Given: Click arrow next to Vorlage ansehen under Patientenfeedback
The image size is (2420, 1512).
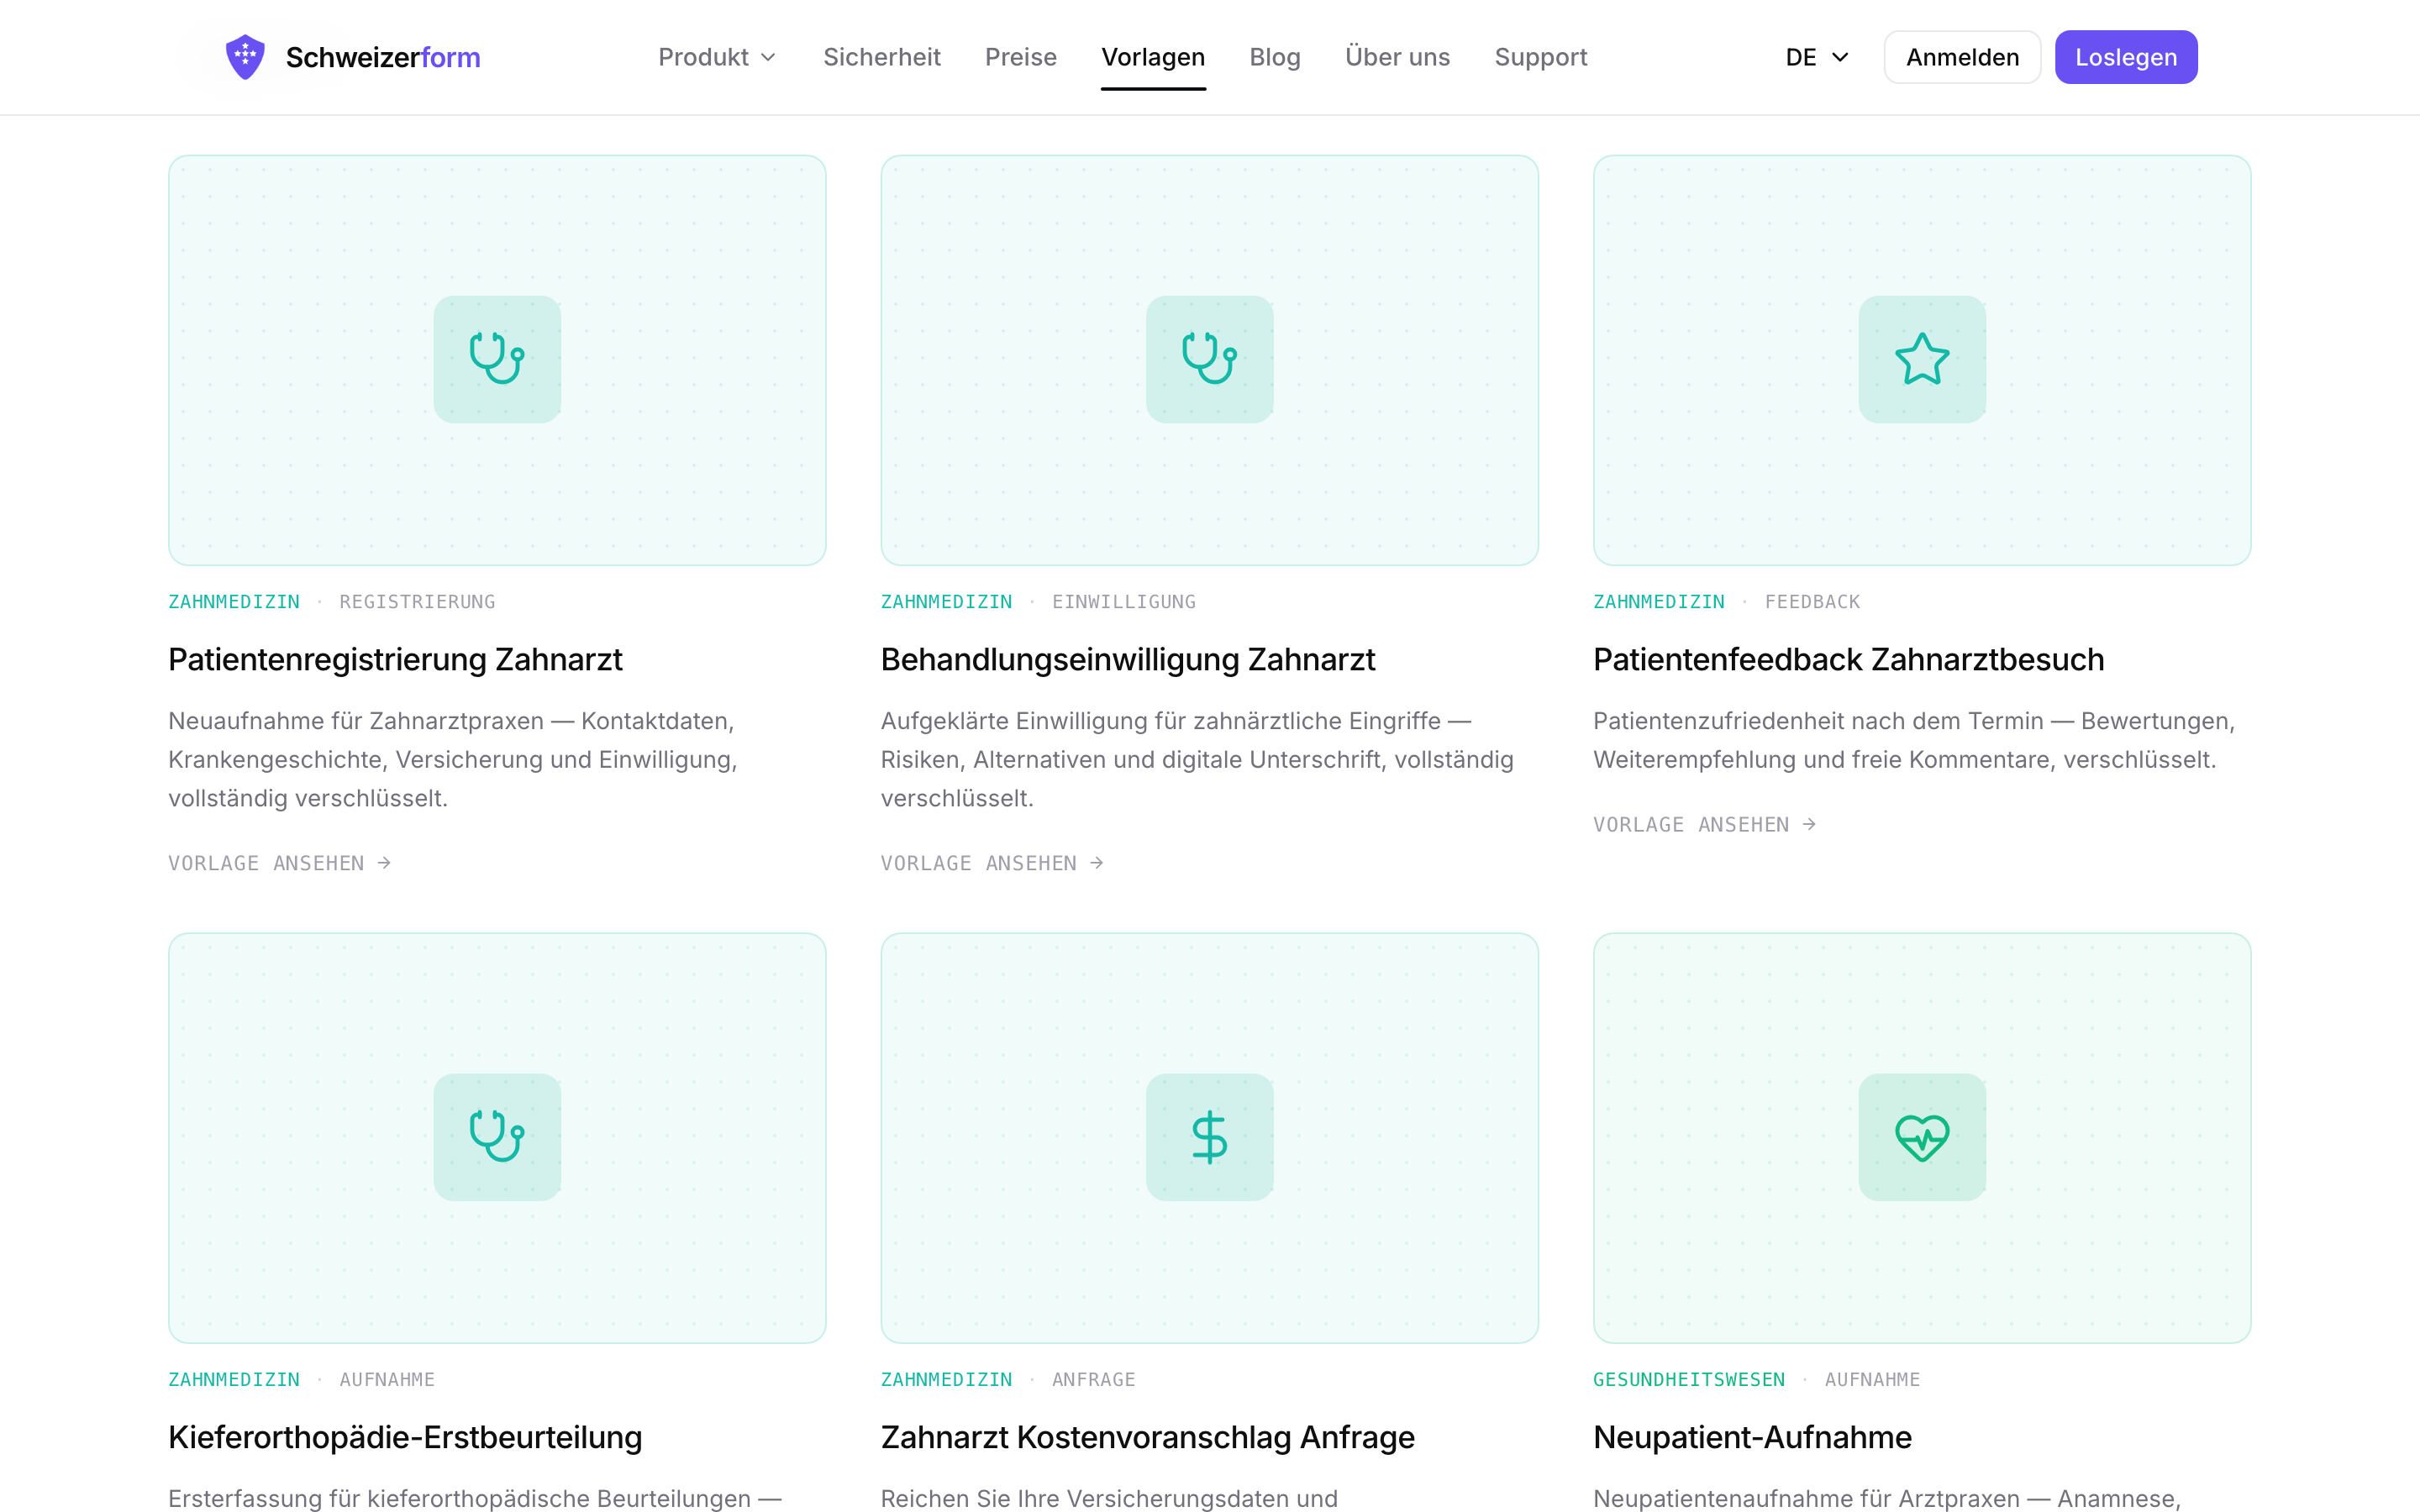Looking at the screenshot, I should click(x=1809, y=824).
